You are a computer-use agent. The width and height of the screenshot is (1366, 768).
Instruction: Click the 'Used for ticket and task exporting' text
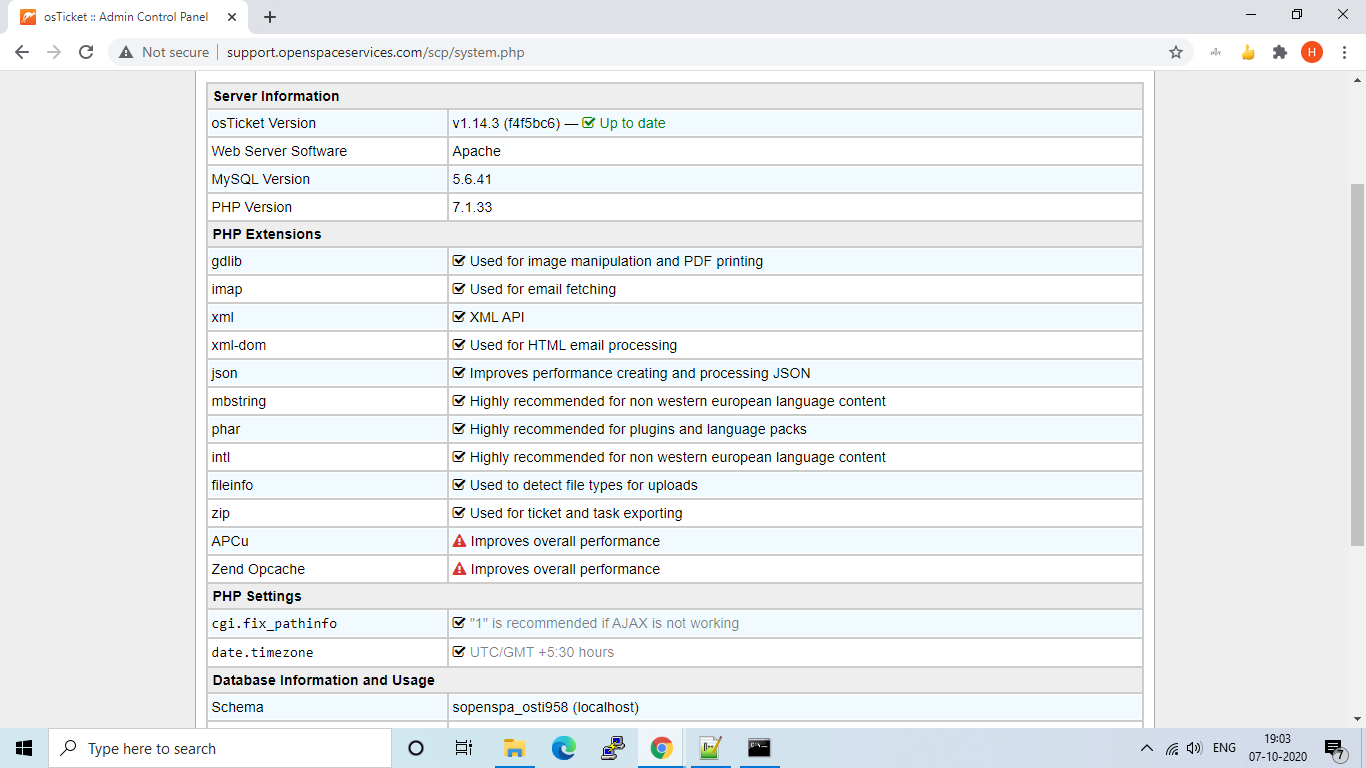(576, 513)
